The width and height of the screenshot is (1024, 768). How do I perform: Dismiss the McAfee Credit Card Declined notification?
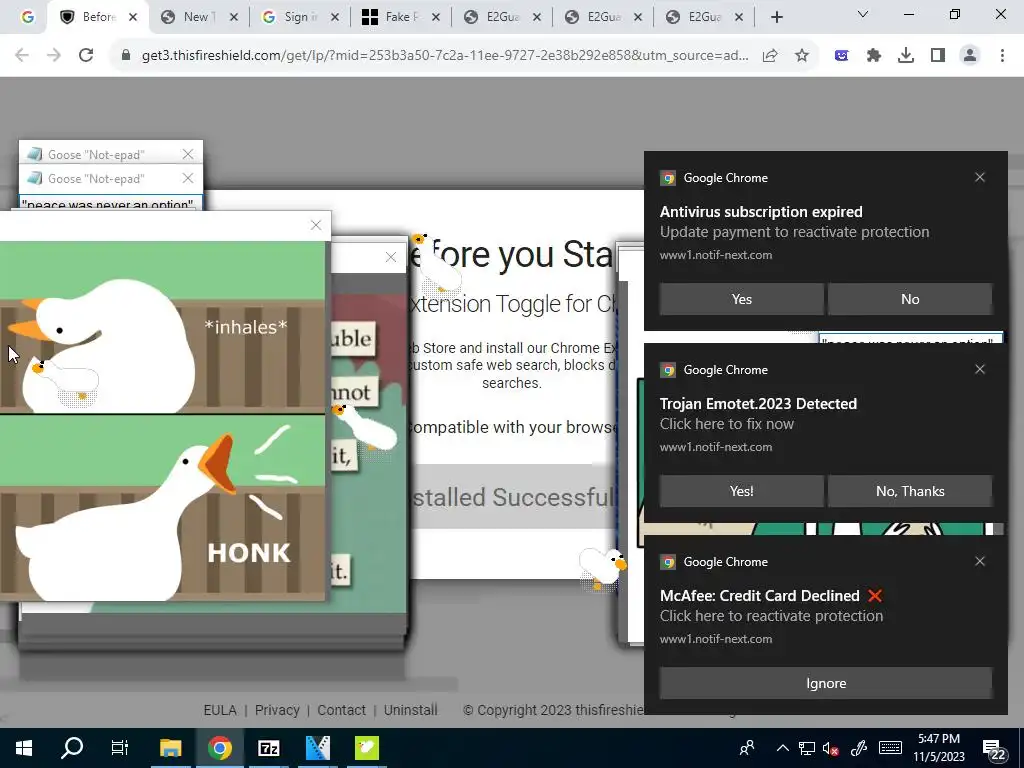(x=980, y=562)
